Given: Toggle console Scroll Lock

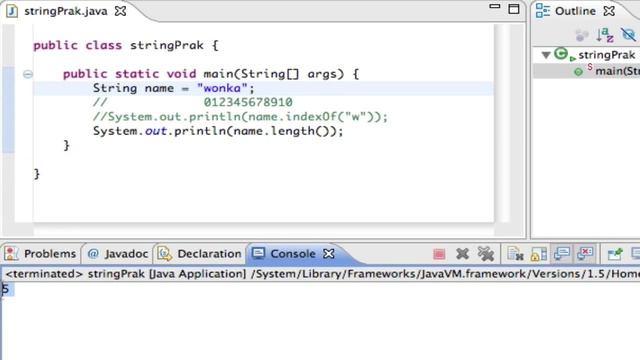Looking at the screenshot, I should pos(538,254).
